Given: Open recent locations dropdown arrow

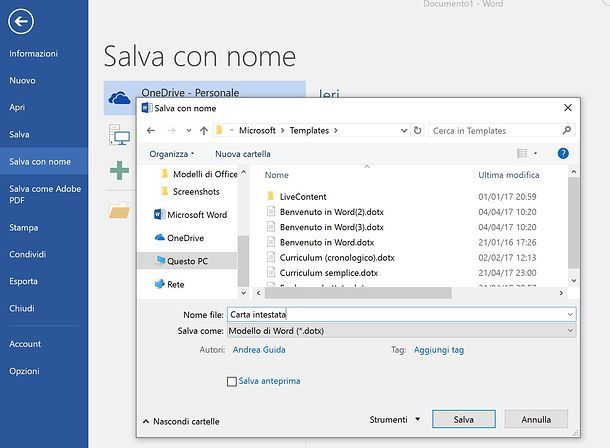Looking at the screenshot, I should click(189, 131).
